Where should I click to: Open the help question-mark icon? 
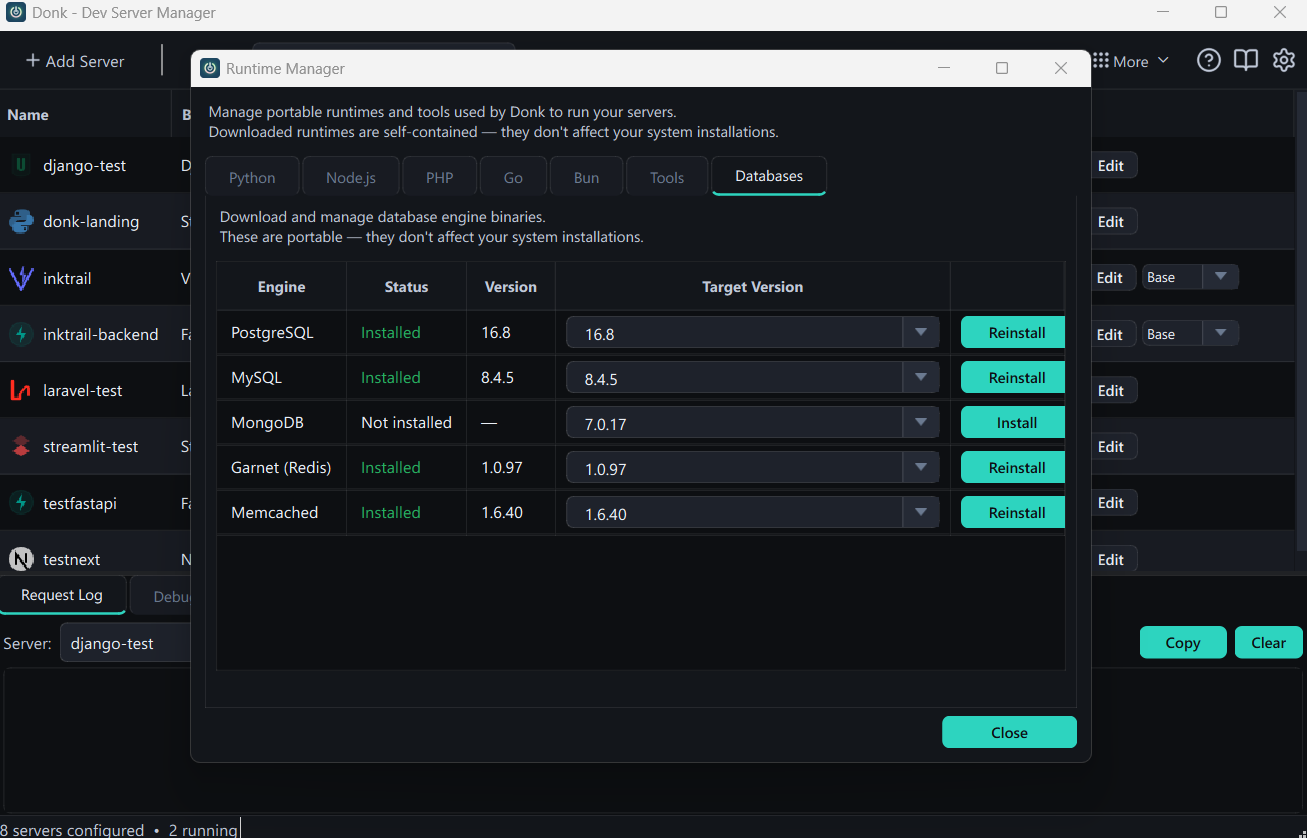pyautogui.click(x=1208, y=60)
